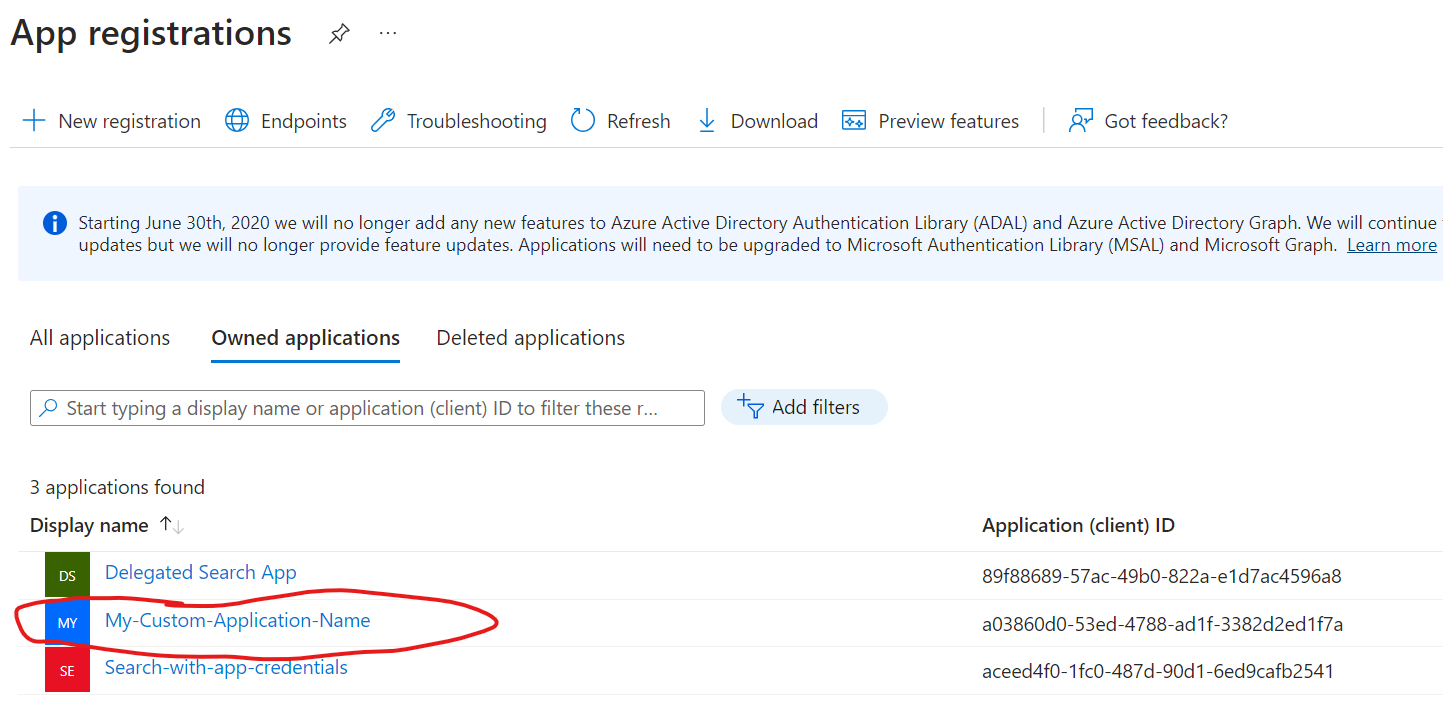The image size is (1443, 726).
Task: Open My-Custom-Application-Name app registration
Action: pyautogui.click(x=237, y=621)
